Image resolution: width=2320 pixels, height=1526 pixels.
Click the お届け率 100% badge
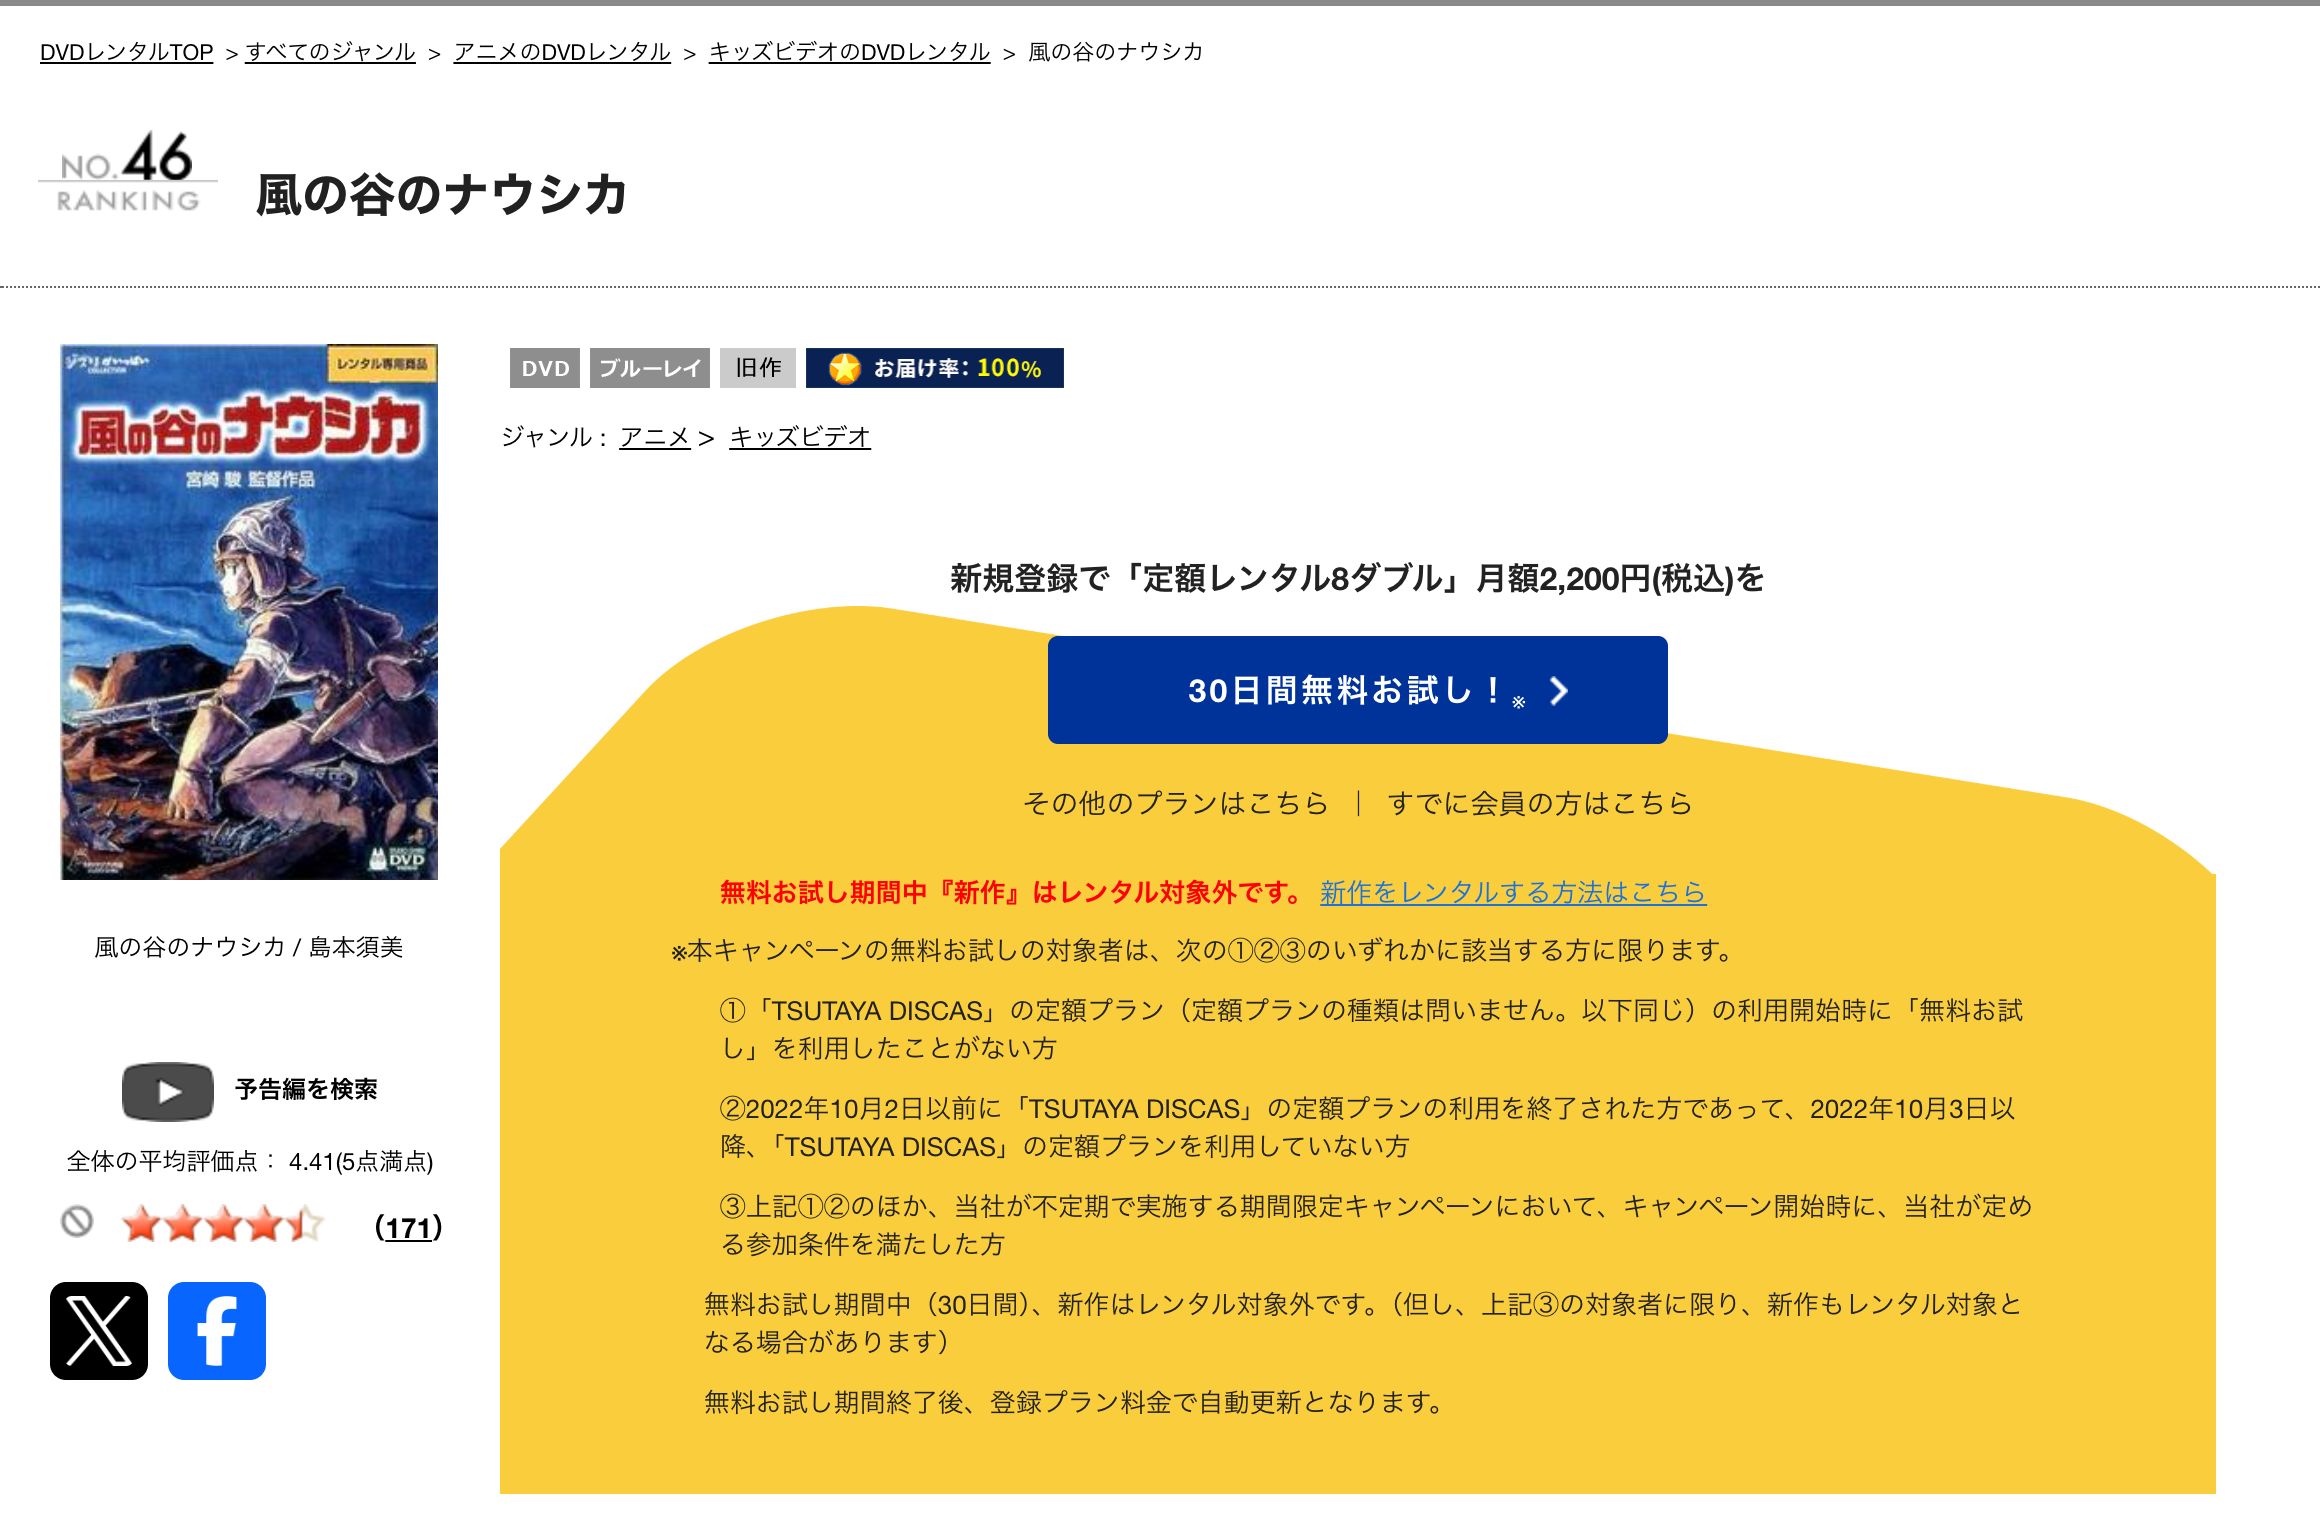[x=935, y=368]
